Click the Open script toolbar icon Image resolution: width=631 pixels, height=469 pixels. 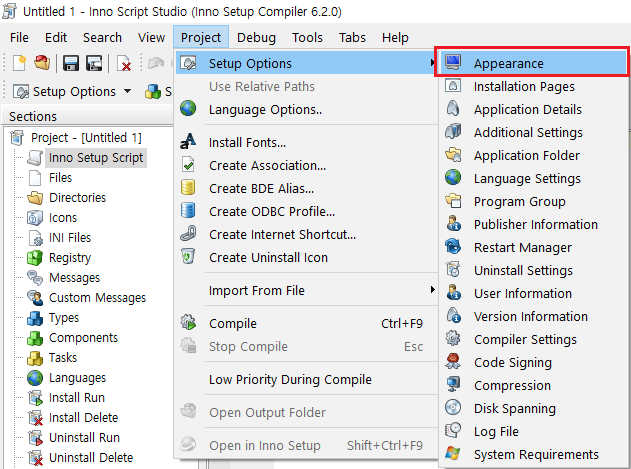[x=42, y=63]
